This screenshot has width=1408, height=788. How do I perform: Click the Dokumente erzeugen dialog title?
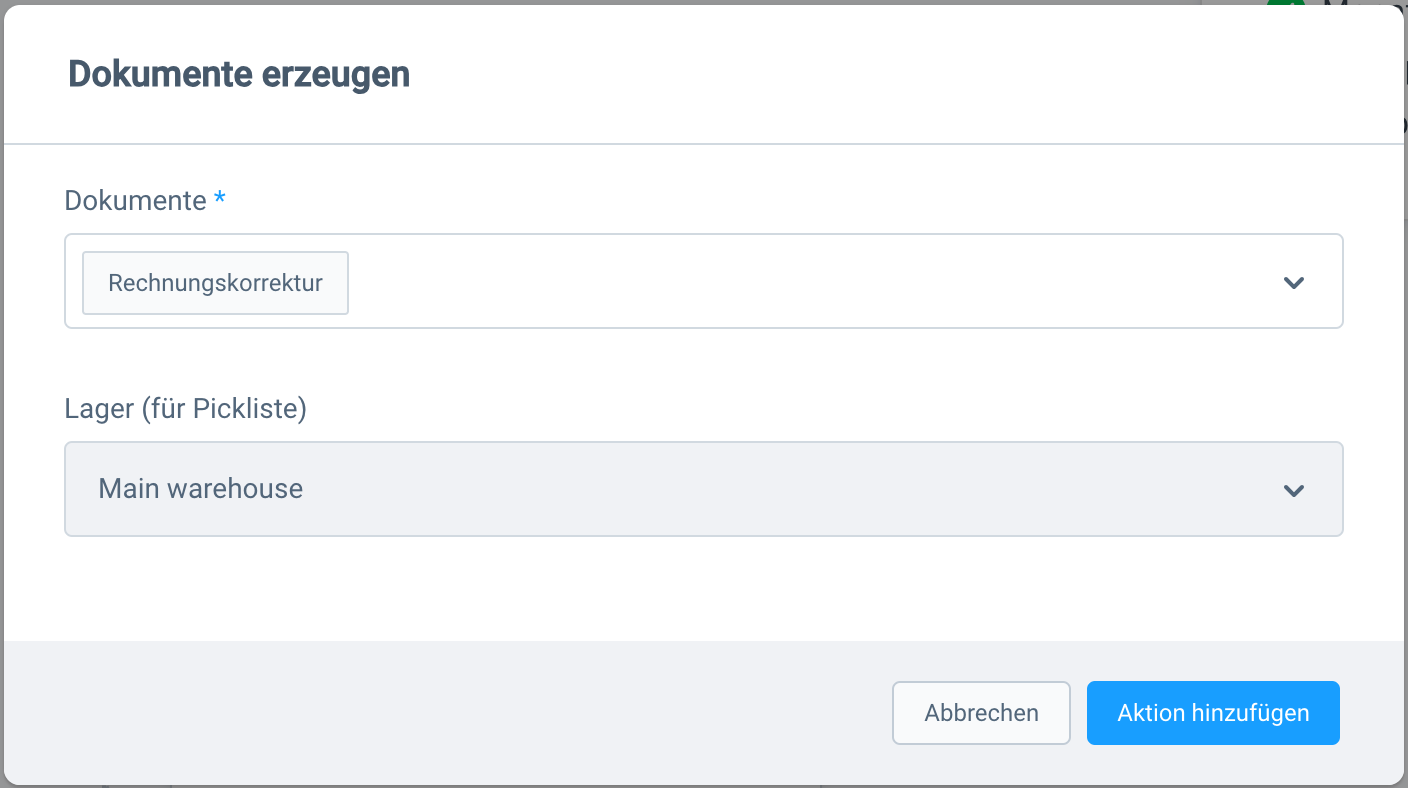pyautogui.click(x=238, y=73)
